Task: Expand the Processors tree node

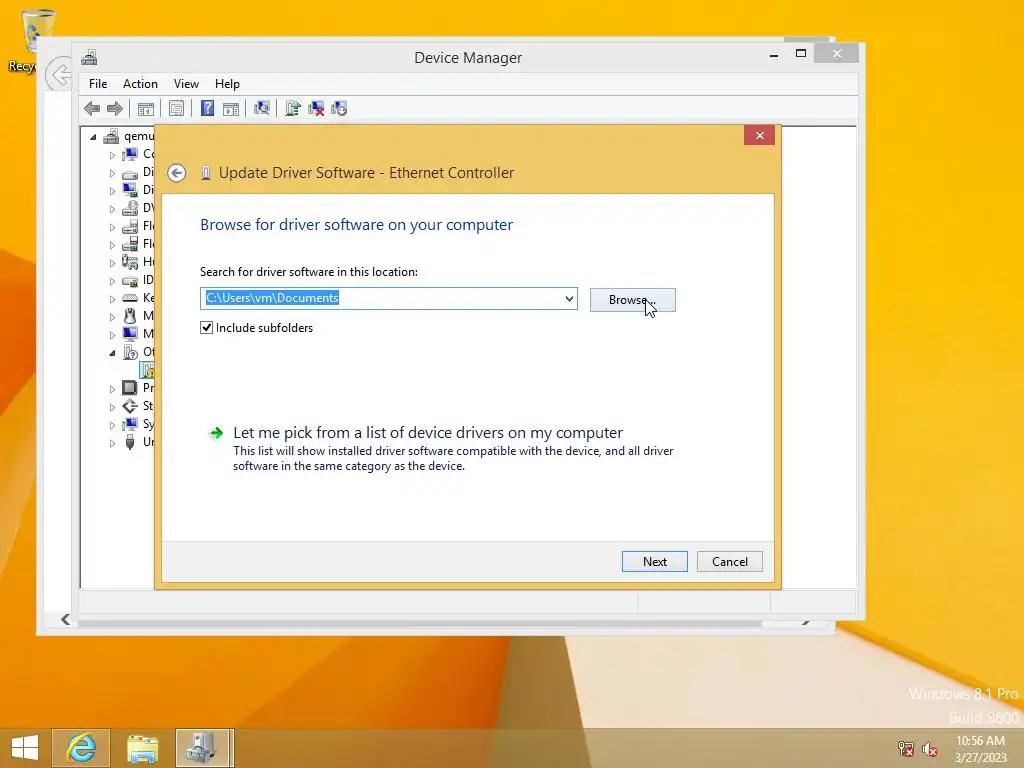Action: [112, 389]
